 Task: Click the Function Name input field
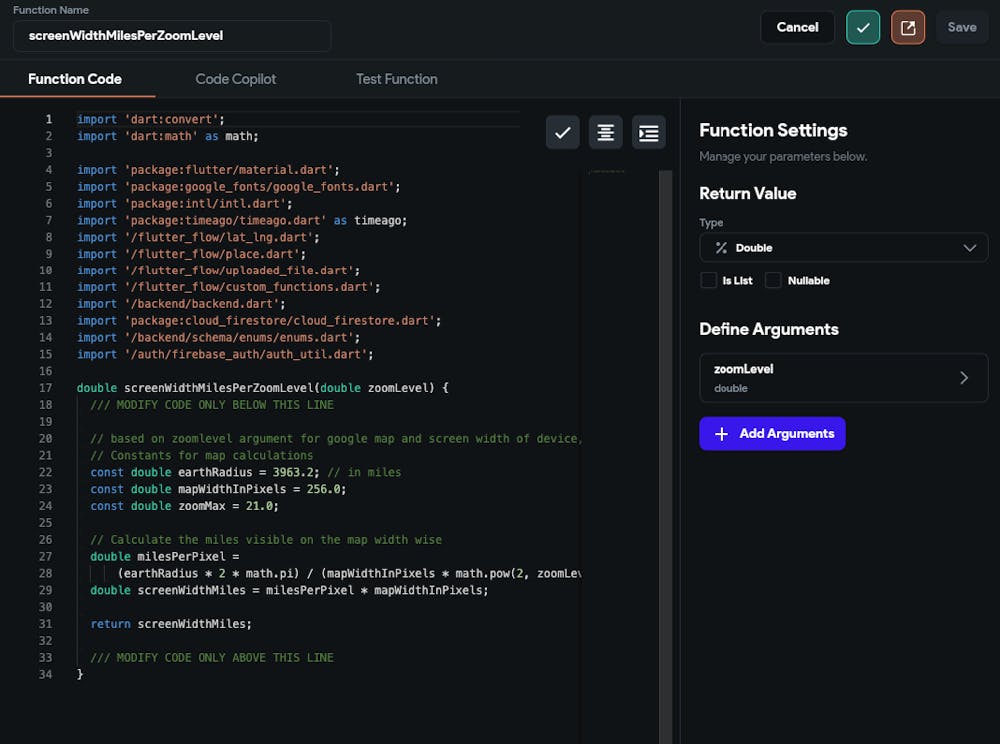coord(172,36)
